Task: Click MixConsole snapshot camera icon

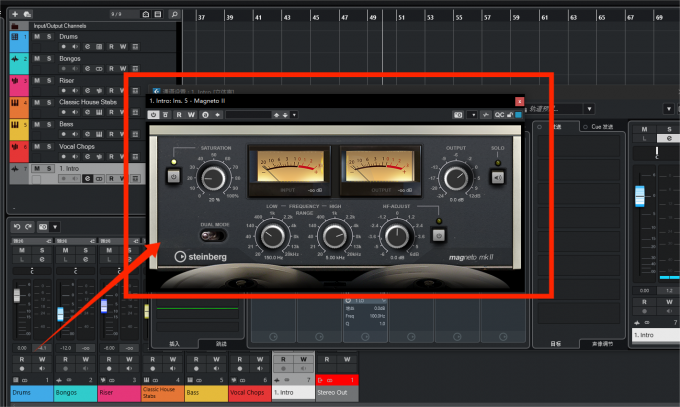Action: tap(43, 227)
